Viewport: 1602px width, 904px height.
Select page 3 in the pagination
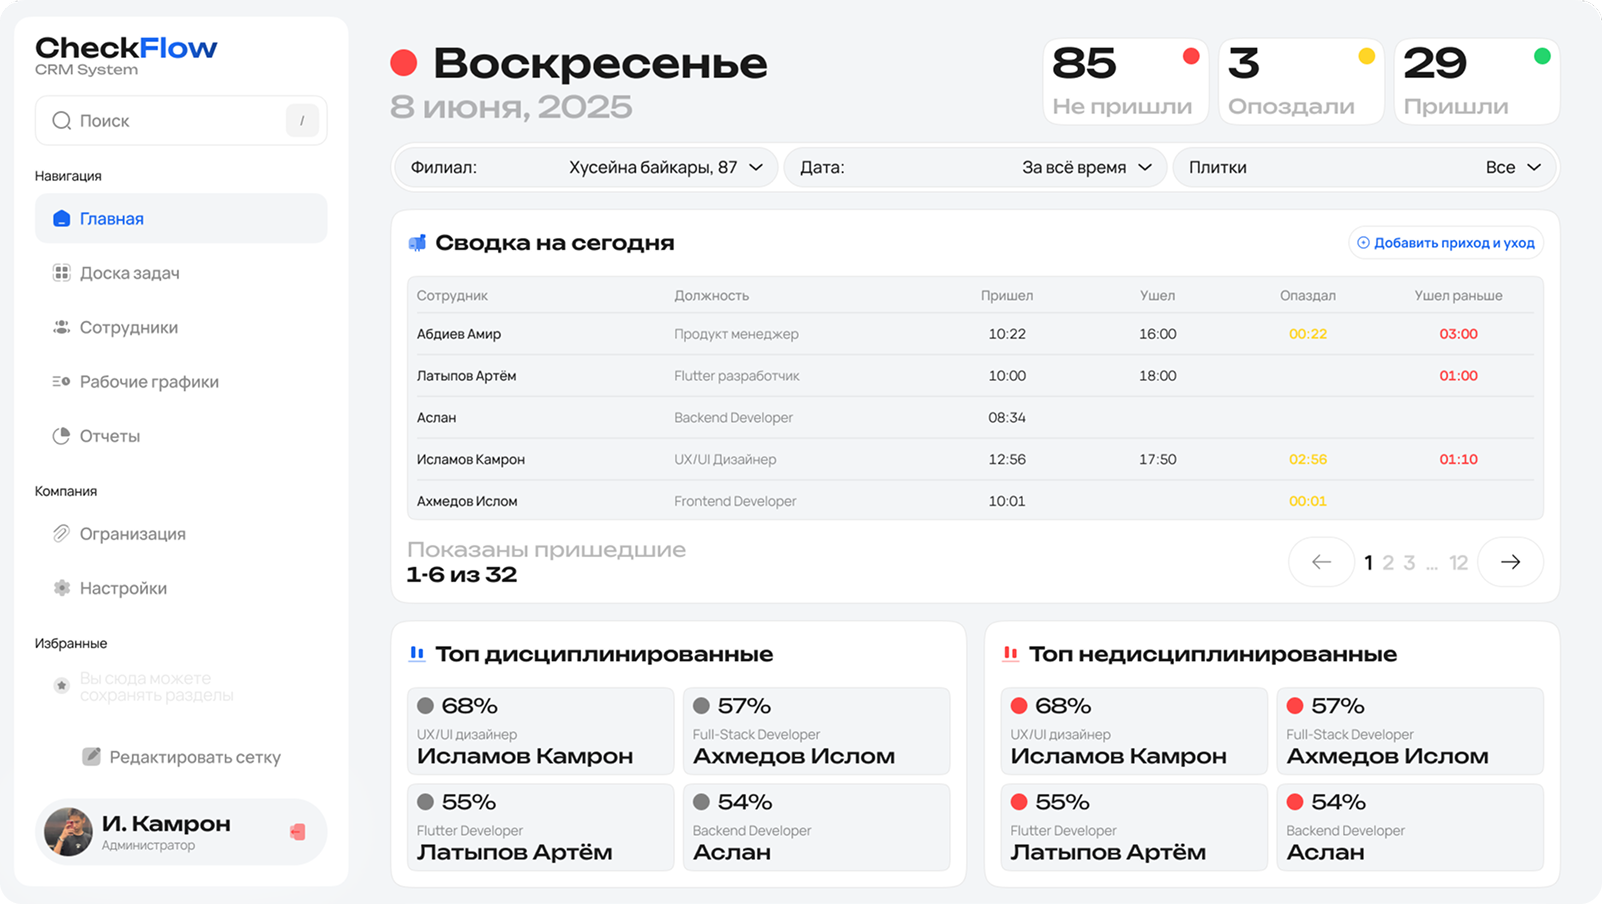pos(1409,562)
